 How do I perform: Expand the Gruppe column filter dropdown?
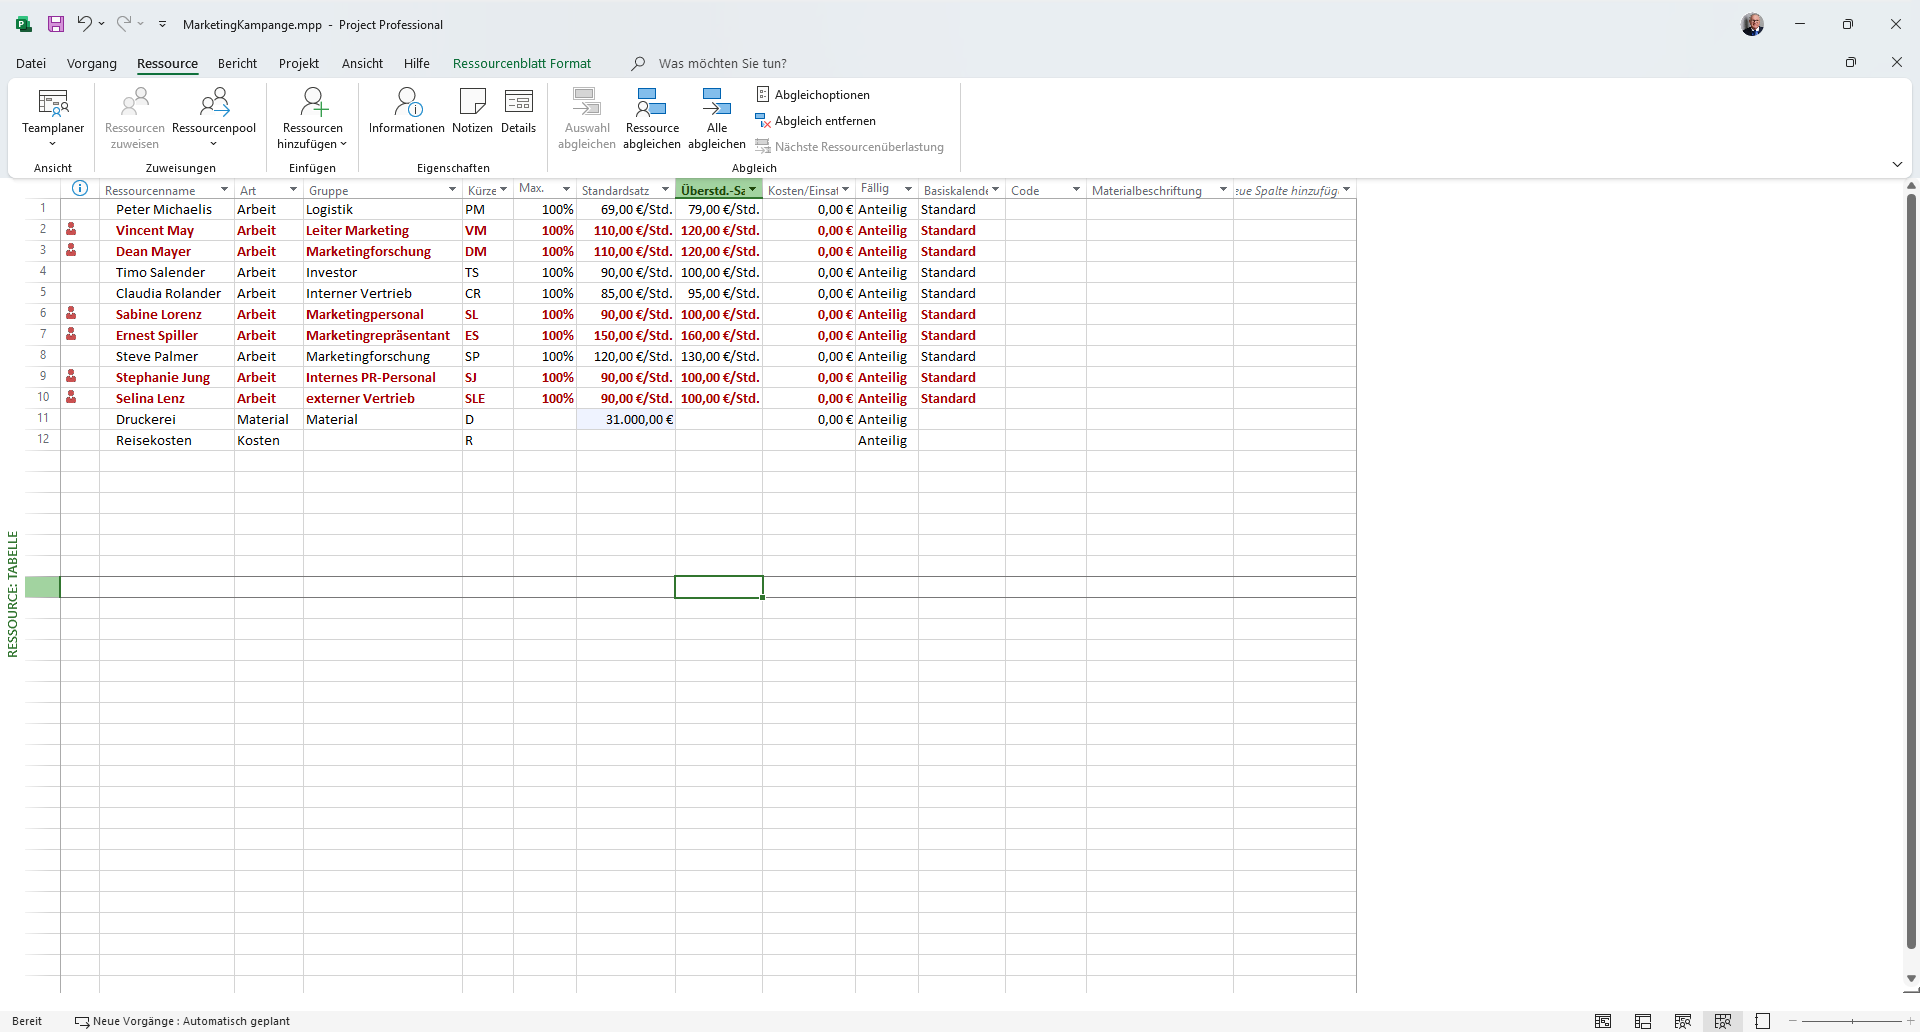point(452,190)
